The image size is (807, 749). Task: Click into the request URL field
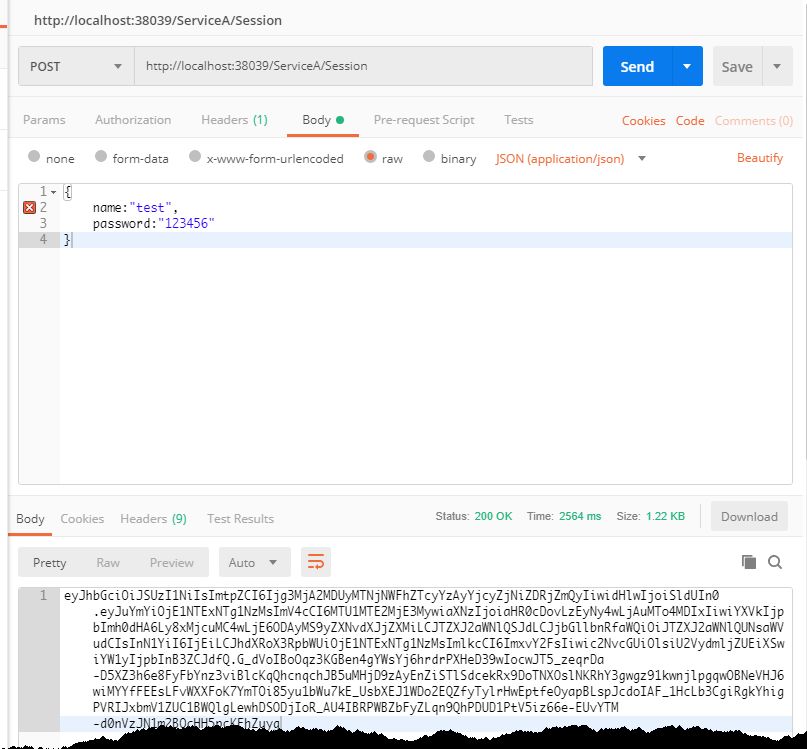click(x=363, y=66)
